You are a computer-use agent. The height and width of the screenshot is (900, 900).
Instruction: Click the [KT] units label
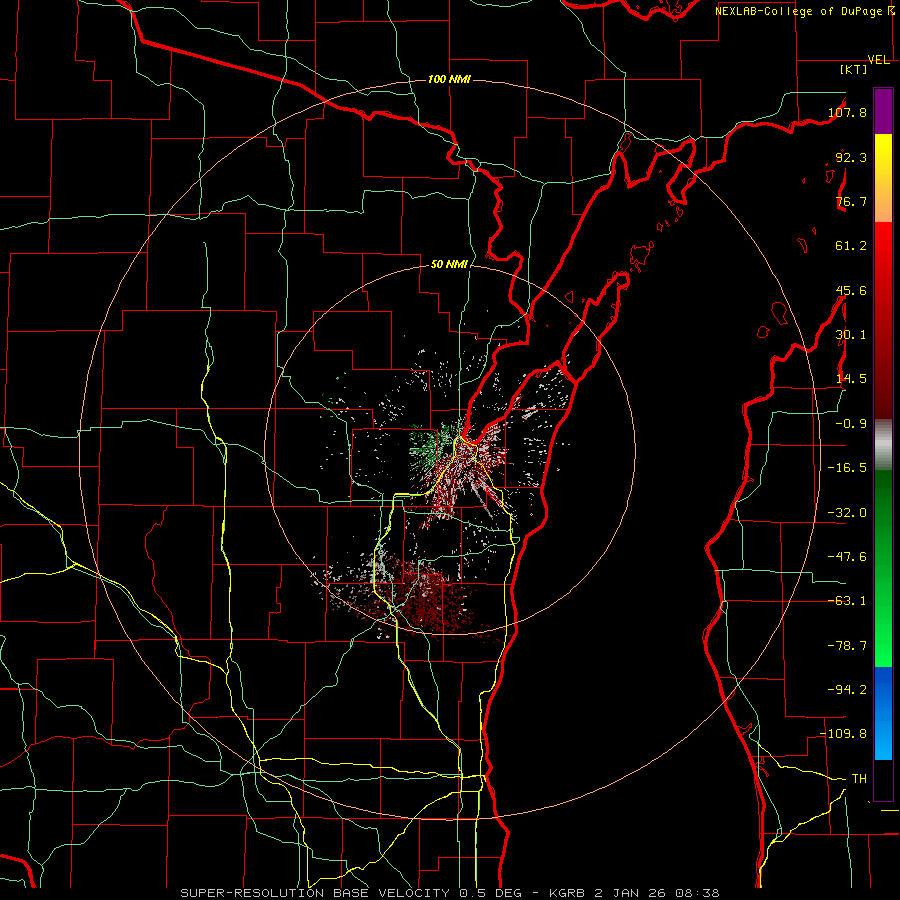coord(854,69)
